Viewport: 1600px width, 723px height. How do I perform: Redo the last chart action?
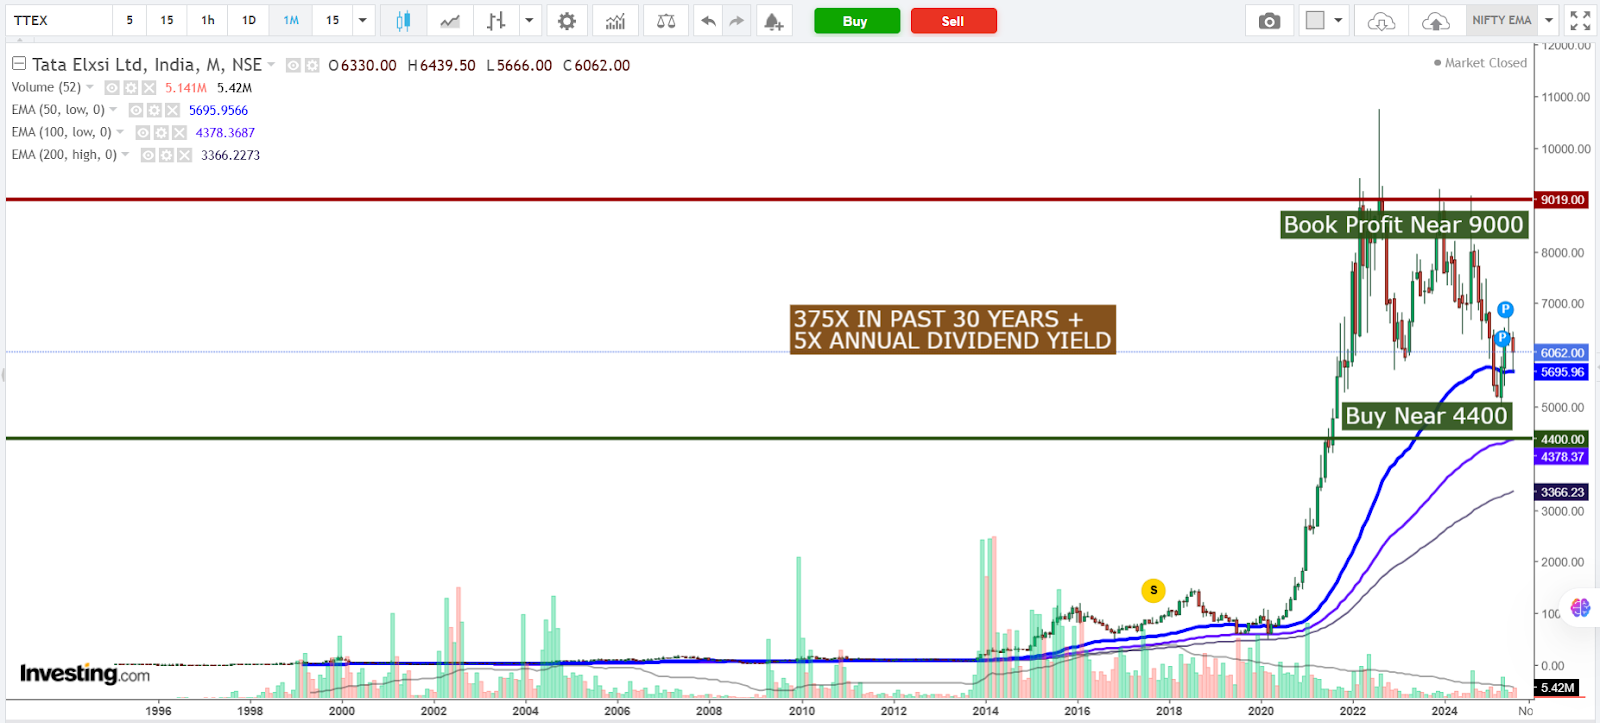[x=737, y=20]
